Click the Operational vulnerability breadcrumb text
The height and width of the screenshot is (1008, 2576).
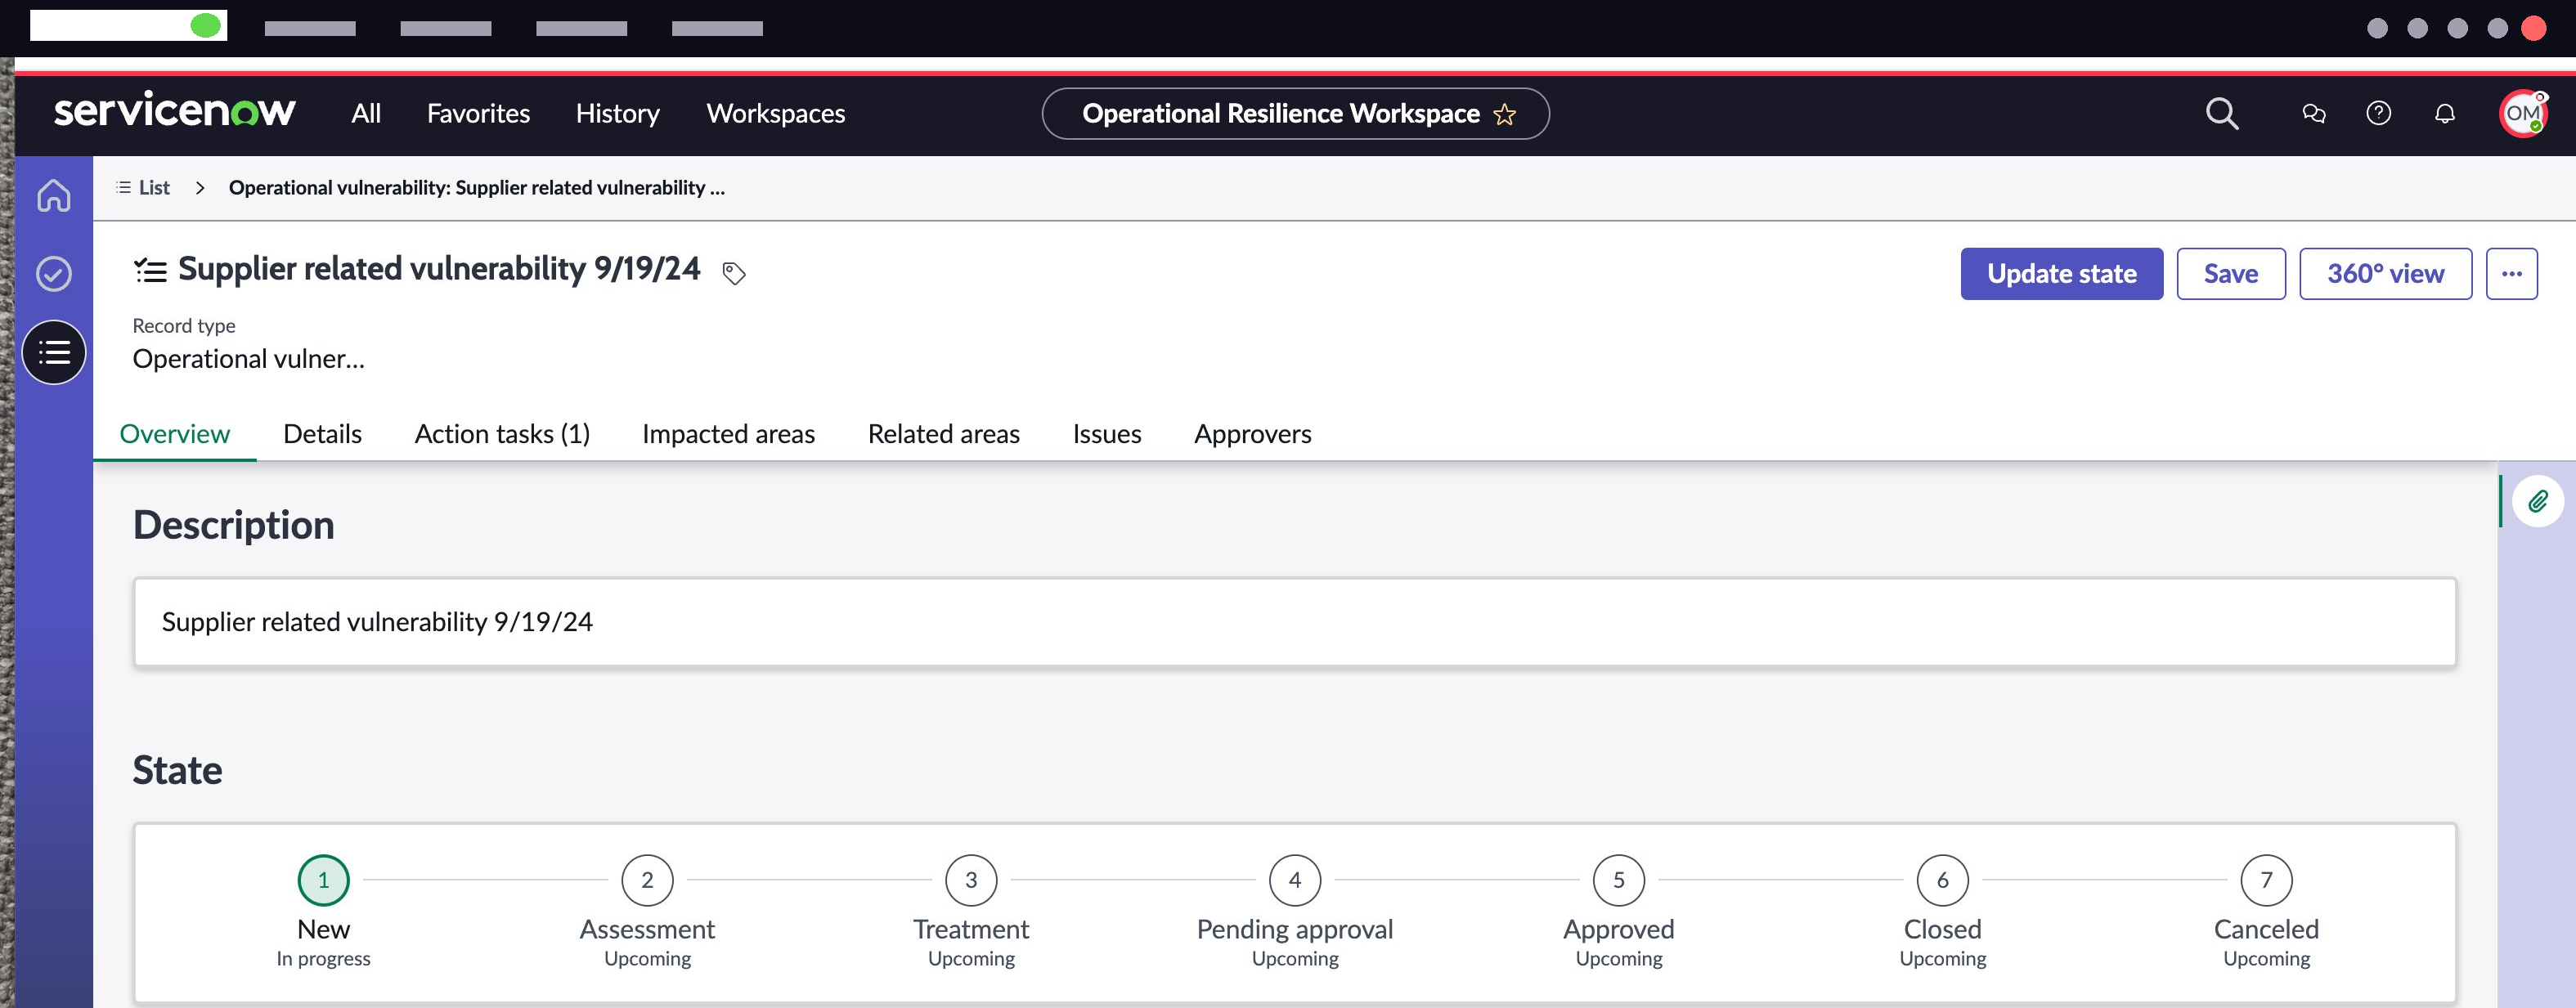(477, 188)
